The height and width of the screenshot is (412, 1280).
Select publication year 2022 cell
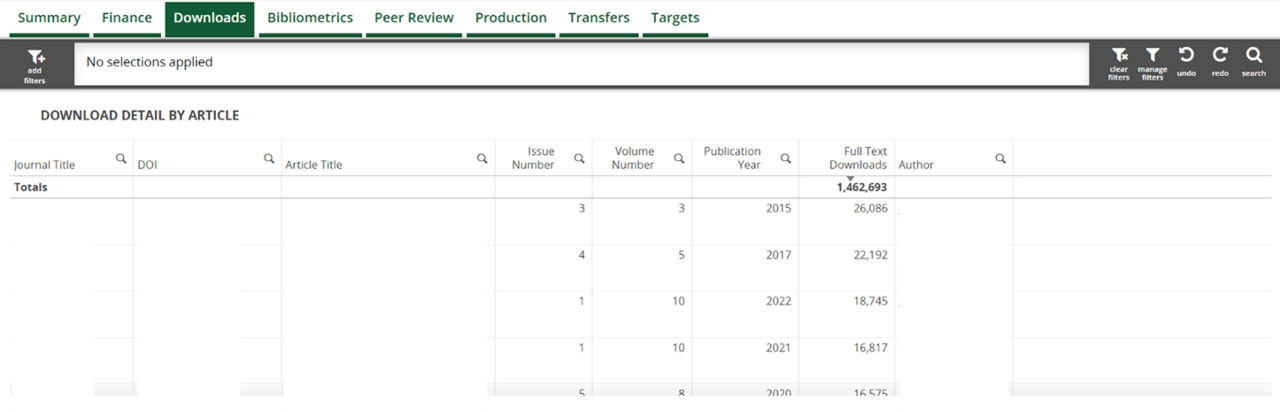[779, 301]
